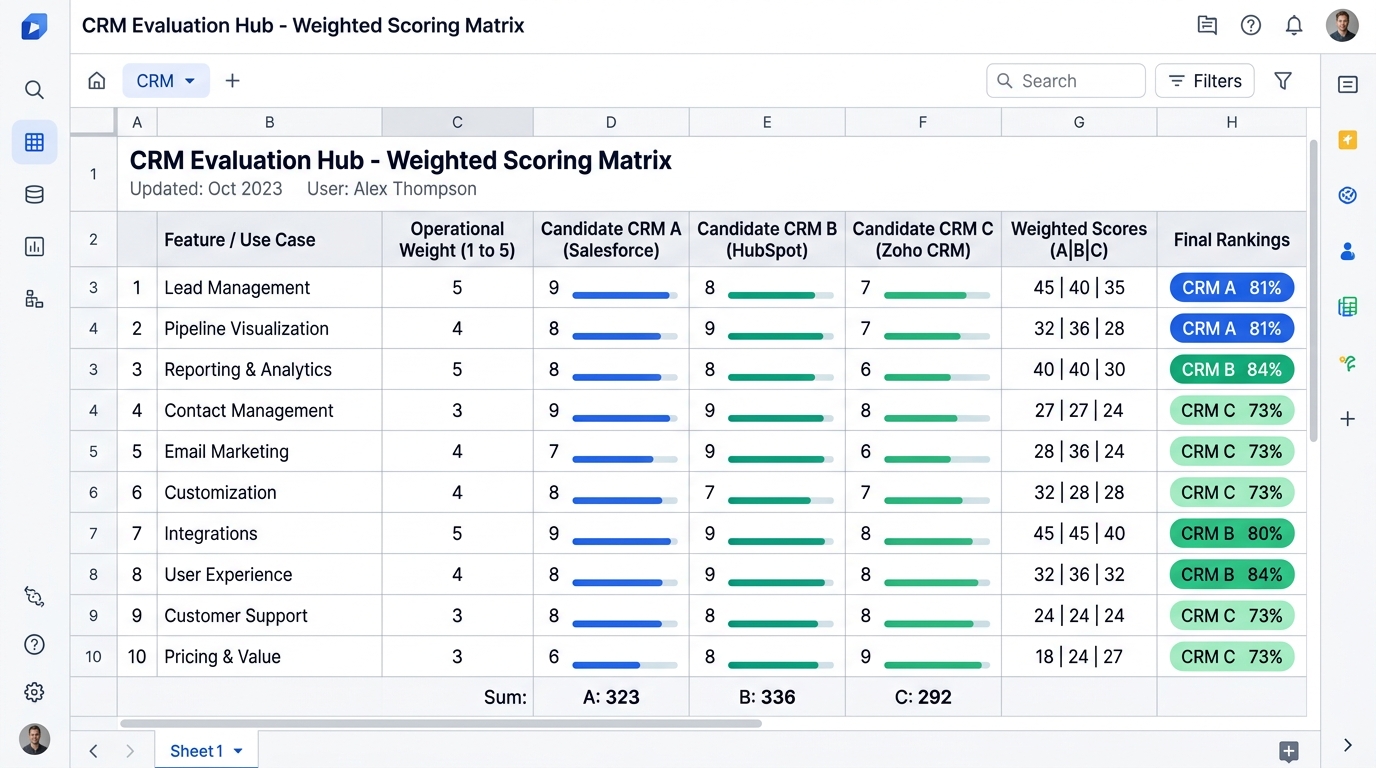Open the help icon in left sidebar
The height and width of the screenshot is (768, 1376).
(x=34, y=644)
